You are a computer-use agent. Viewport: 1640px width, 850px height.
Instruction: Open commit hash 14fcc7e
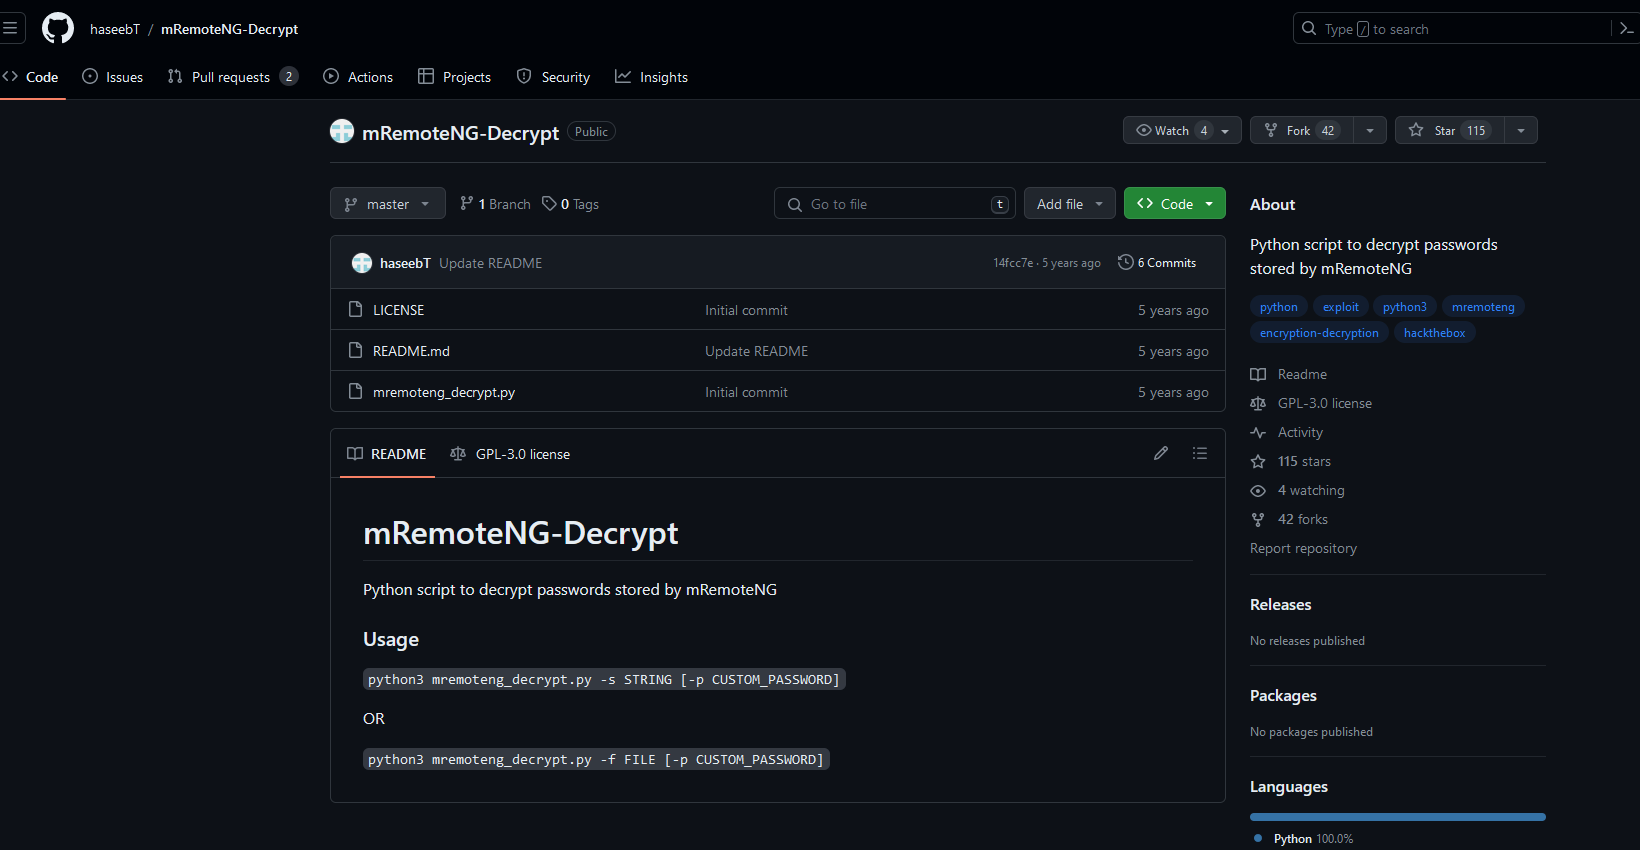tap(1013, 263)
